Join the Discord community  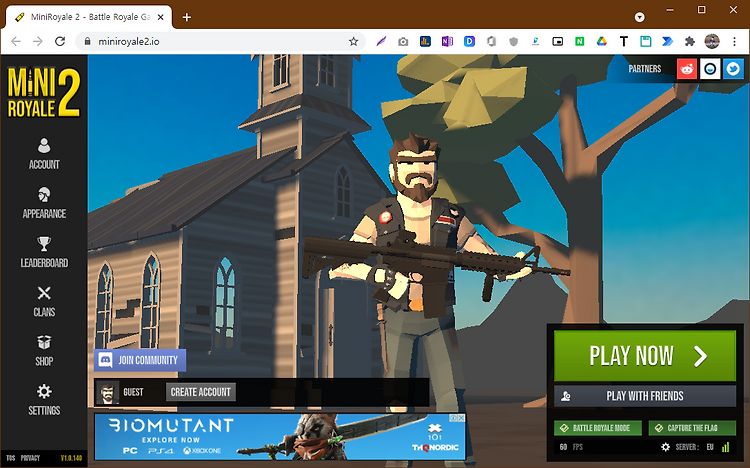140,360
